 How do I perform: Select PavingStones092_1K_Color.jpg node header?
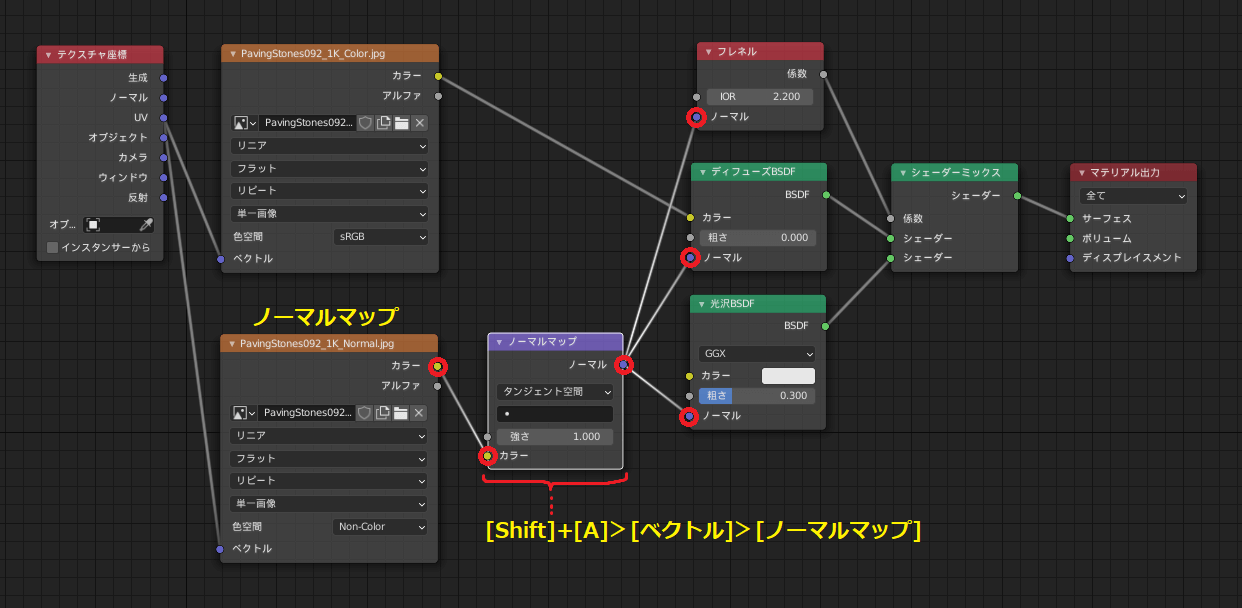pos(329,54)
